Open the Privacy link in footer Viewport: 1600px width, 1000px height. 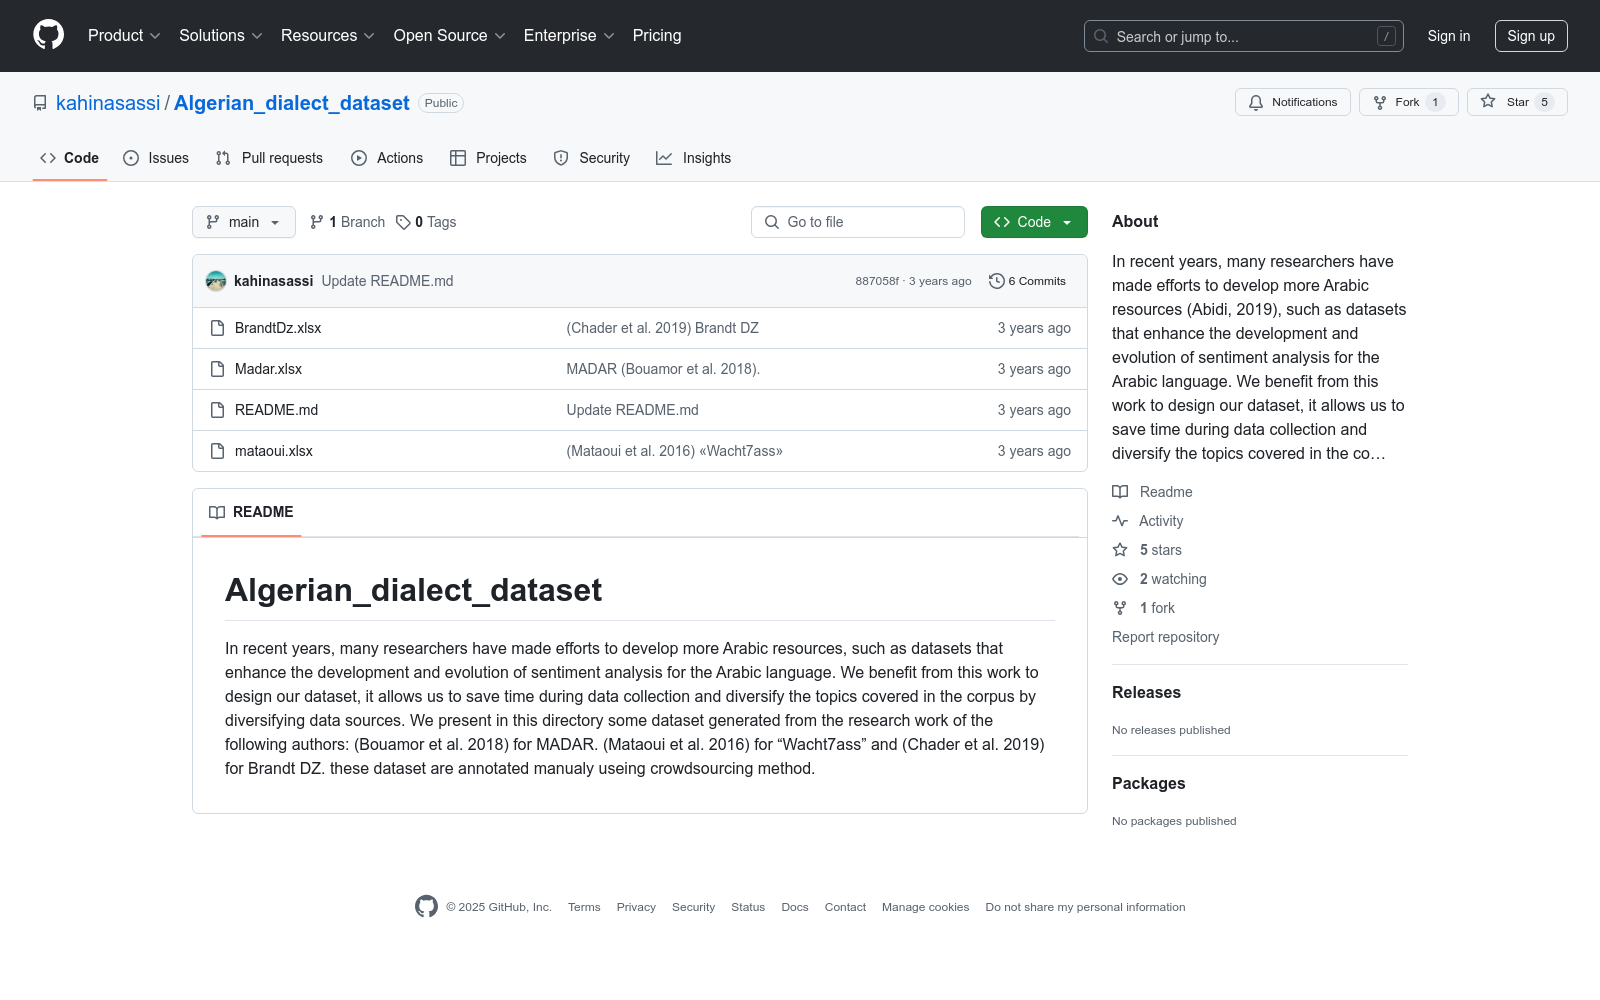[636, 907]
